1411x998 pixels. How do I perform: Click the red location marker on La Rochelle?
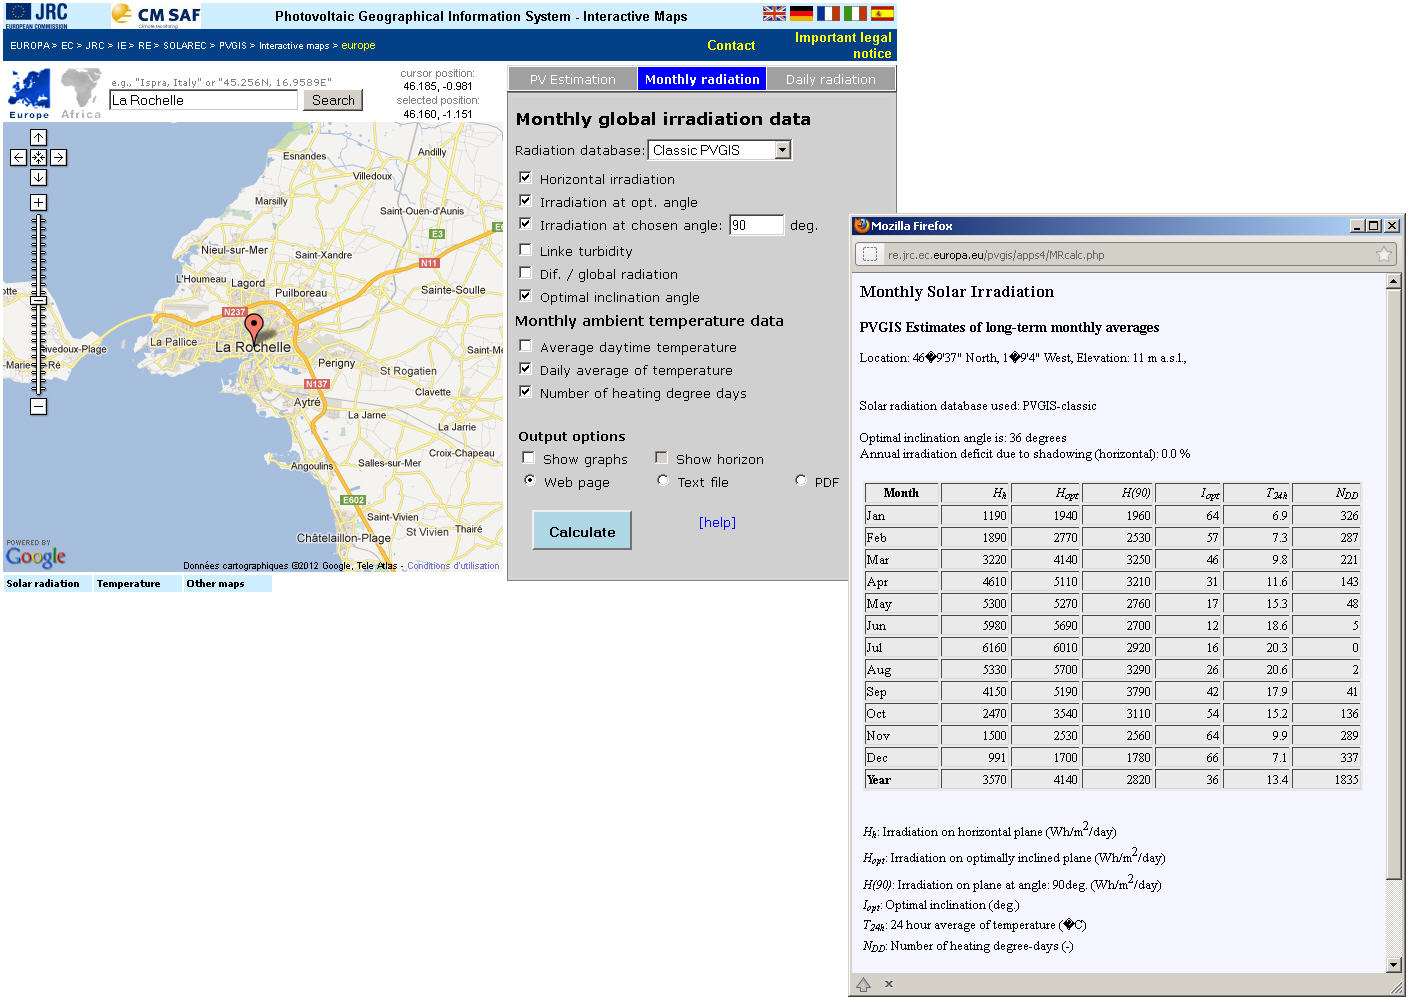coord(254,328)
